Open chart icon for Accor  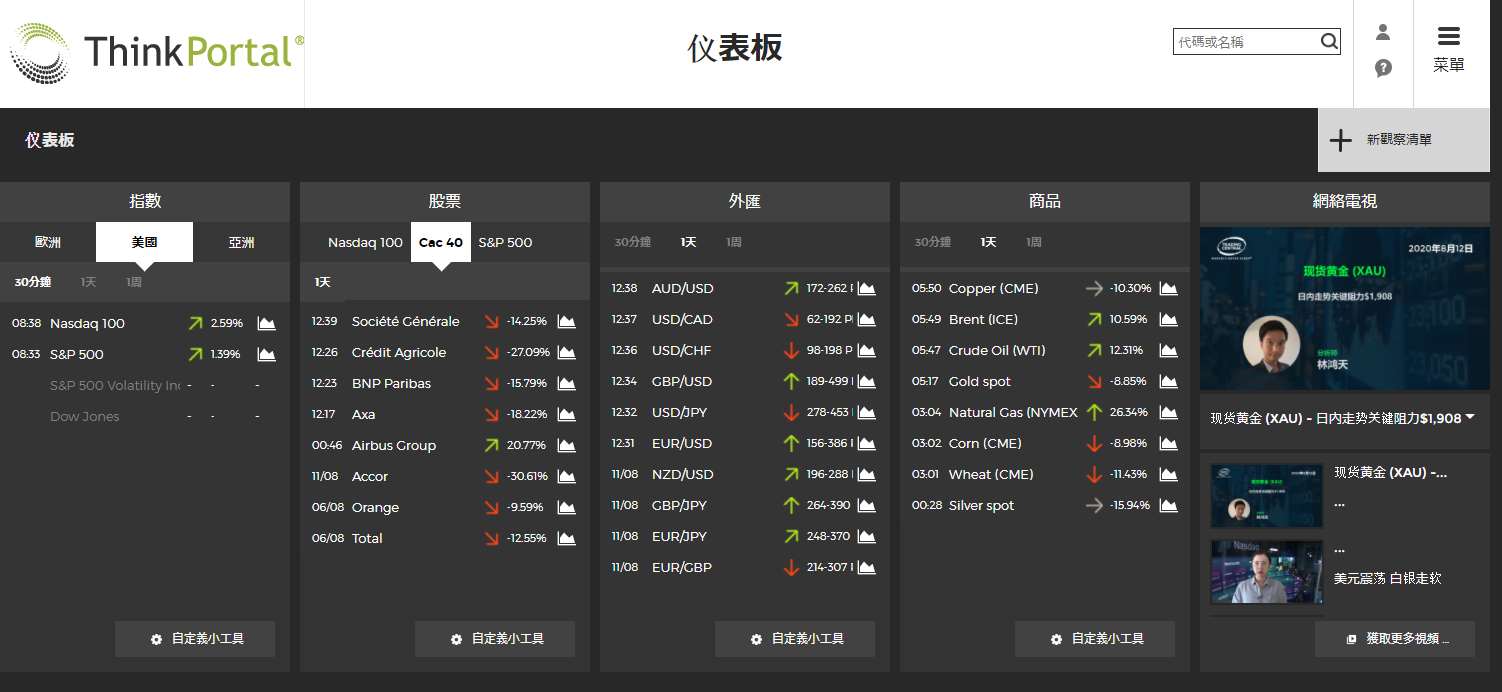(566, 476)
